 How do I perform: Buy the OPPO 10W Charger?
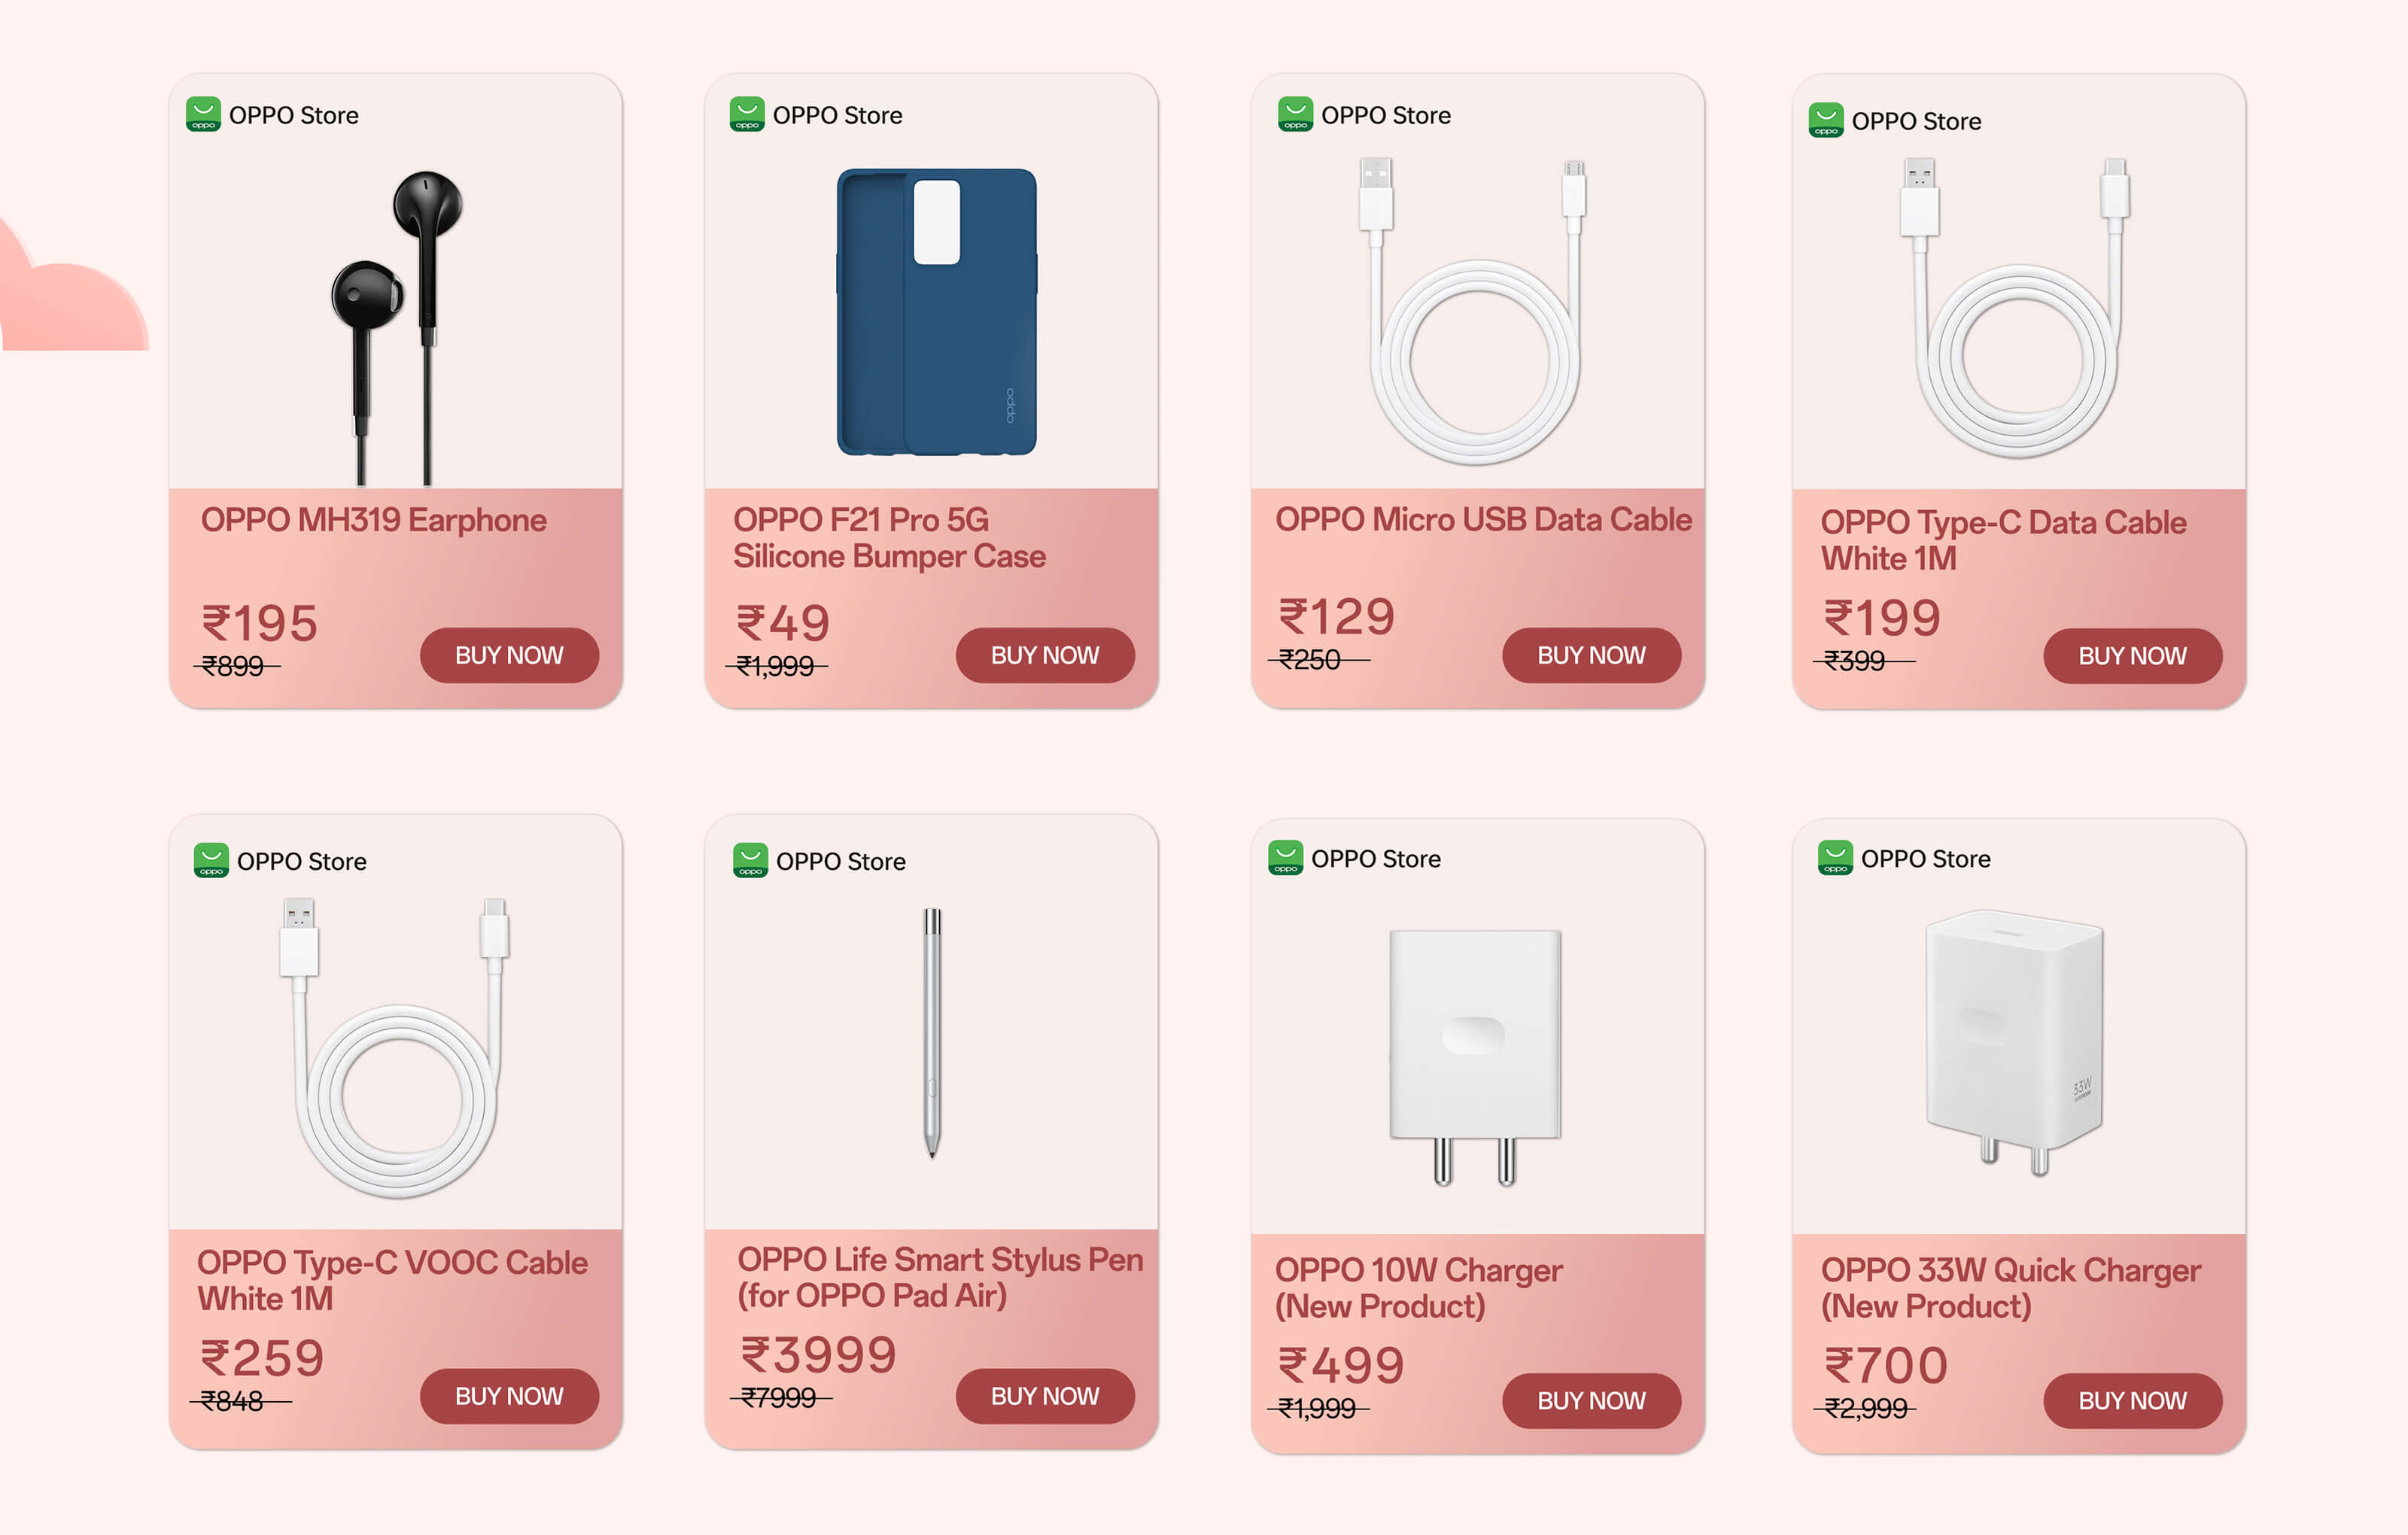coord(1590,1400)
